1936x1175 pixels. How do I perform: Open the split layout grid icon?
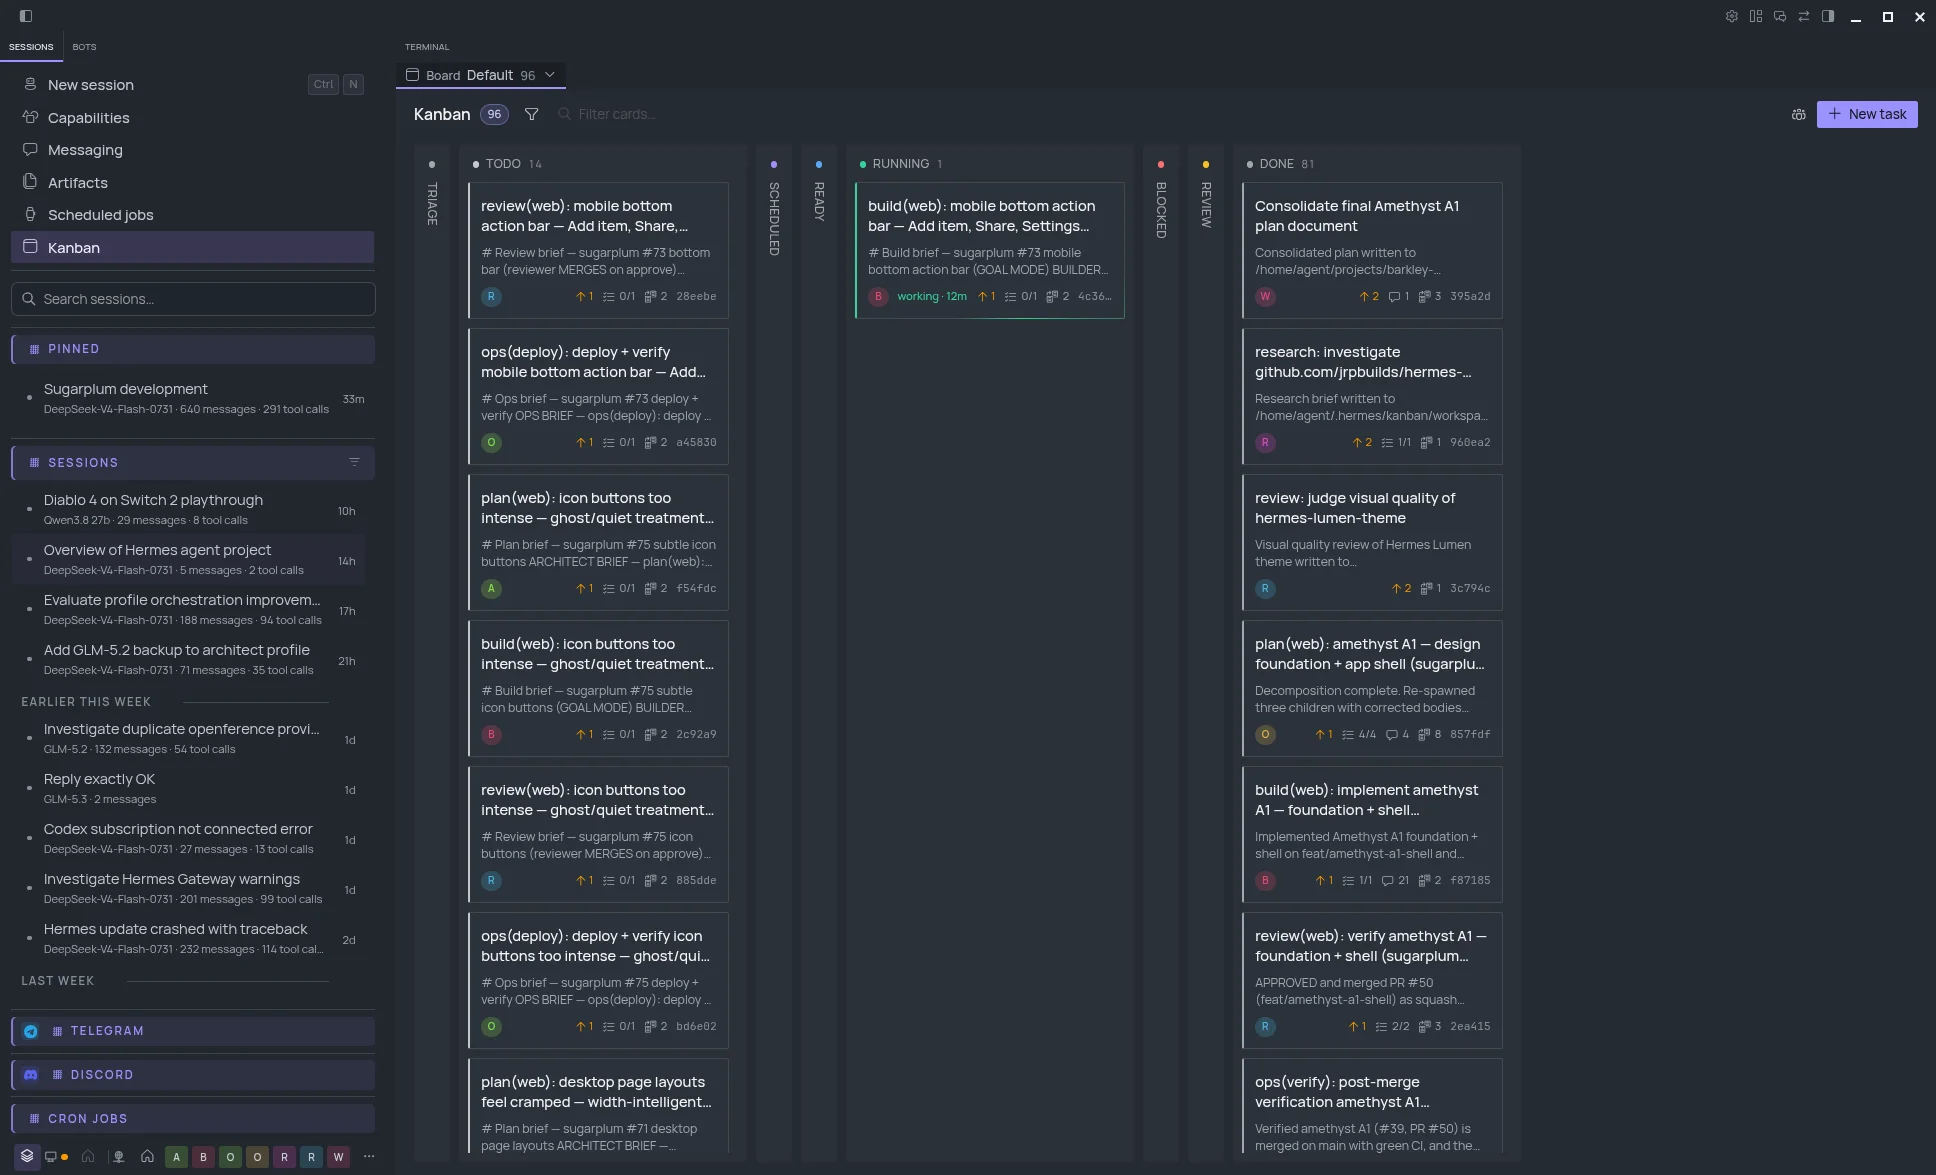pyautogui.click(x=1756, y=16)
